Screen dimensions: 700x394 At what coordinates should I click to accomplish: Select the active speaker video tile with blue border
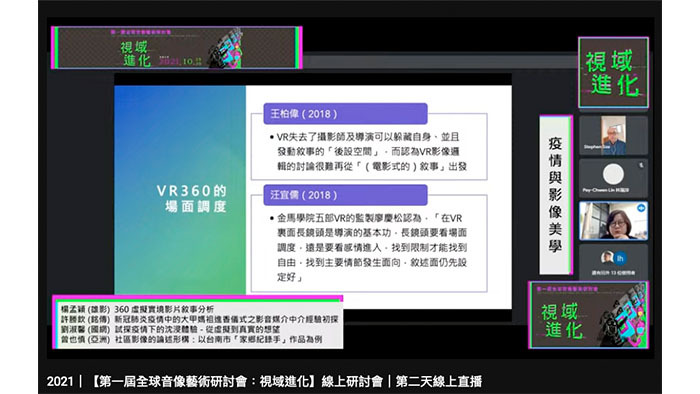click(613, 221)
